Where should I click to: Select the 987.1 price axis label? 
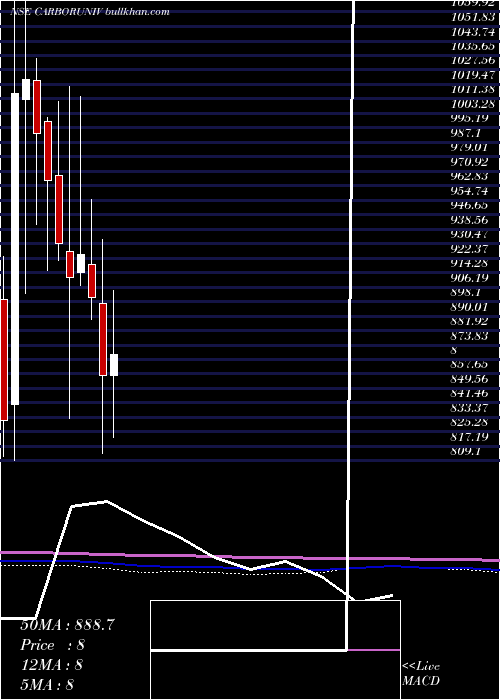click(467, 133)
